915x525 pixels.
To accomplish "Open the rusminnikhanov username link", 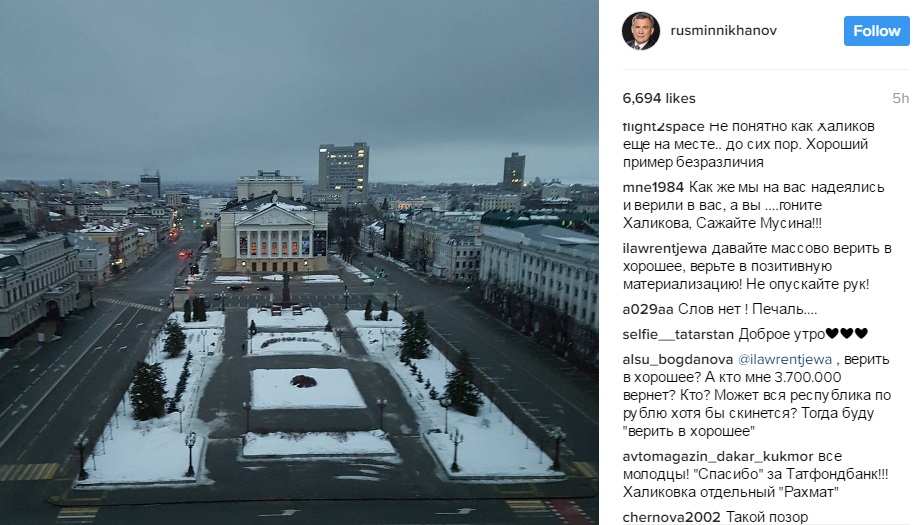I will point(724,30).
